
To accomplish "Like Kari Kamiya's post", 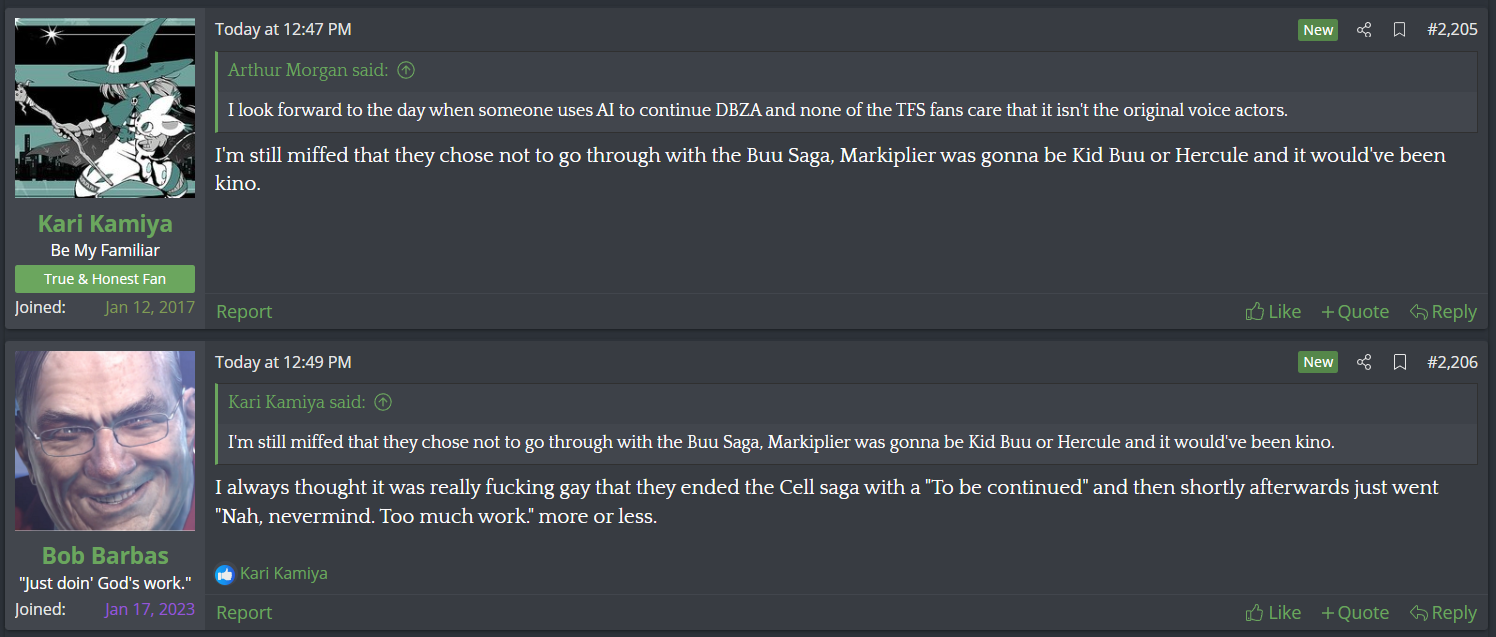I will (1273, 312).
